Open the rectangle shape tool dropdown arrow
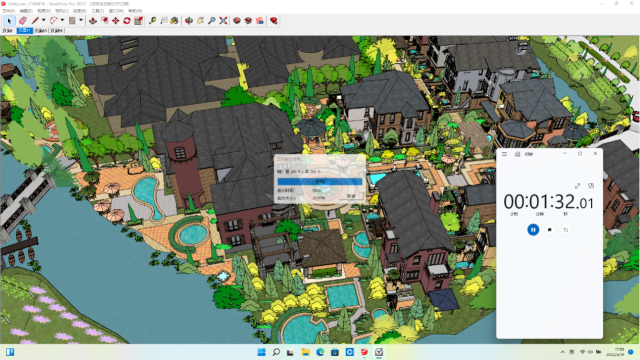Viewport: 640px width, 360px height. (x=81, y=20)
